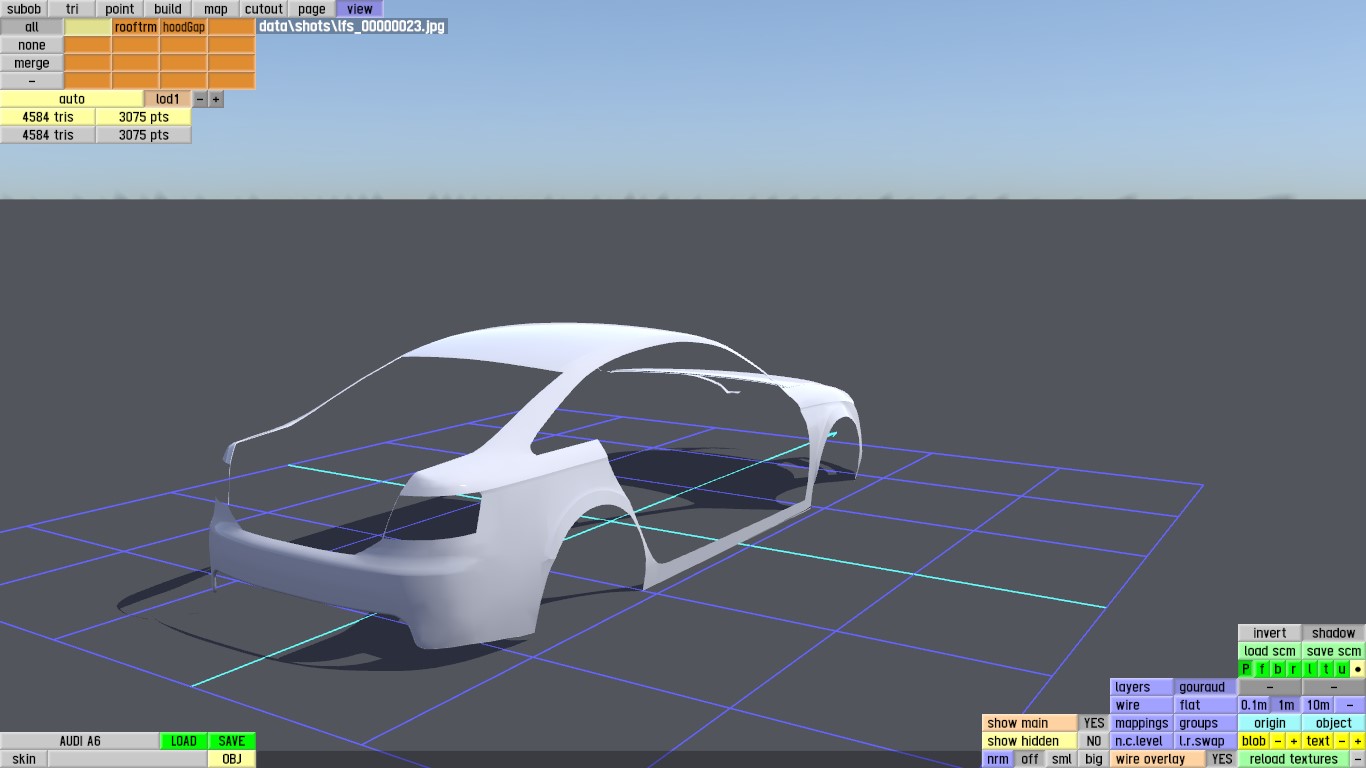Toggle show main YES value
Viewport: 1366px width, 768px height.
(1094, 723)
